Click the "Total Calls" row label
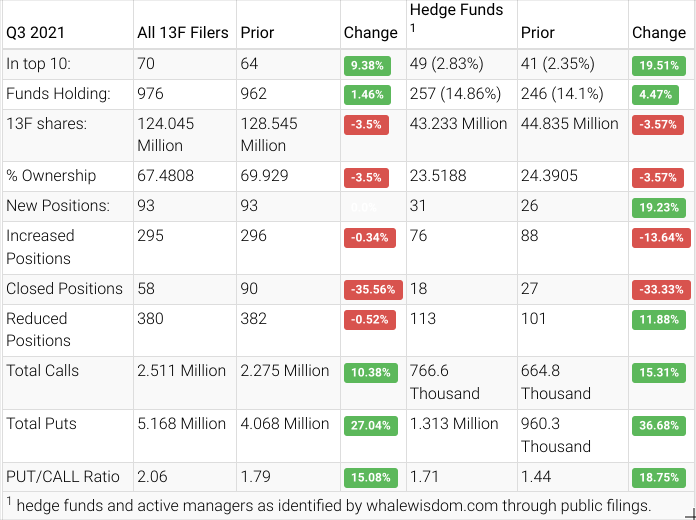The height and width of the screenshot is (520, 696). point(43,370)
